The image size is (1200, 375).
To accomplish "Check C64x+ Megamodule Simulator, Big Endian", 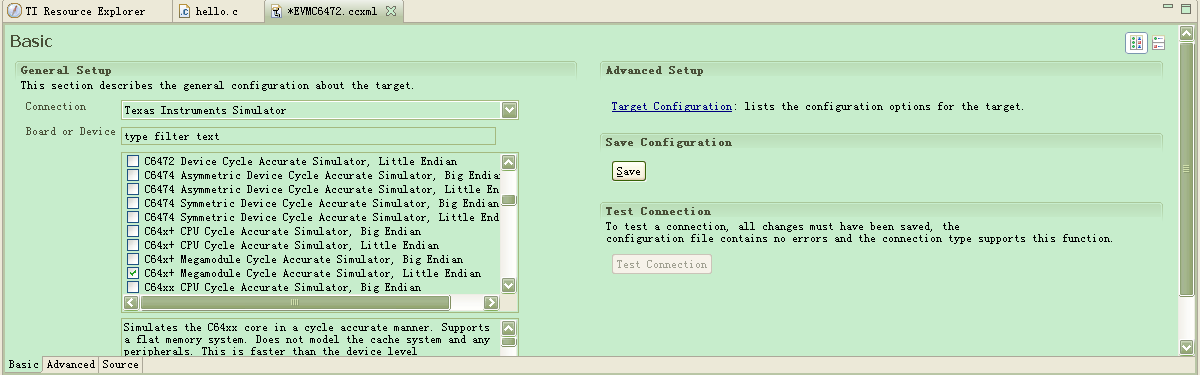I will 132,259.
